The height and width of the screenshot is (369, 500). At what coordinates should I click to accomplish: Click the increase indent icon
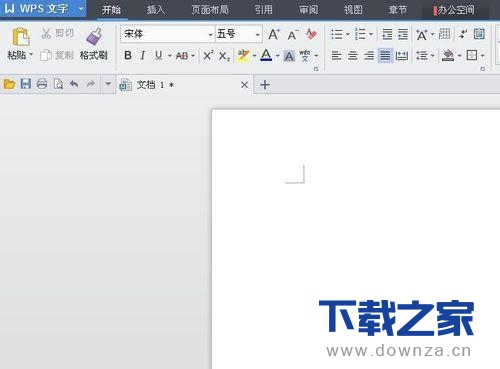tap(403, 34)
